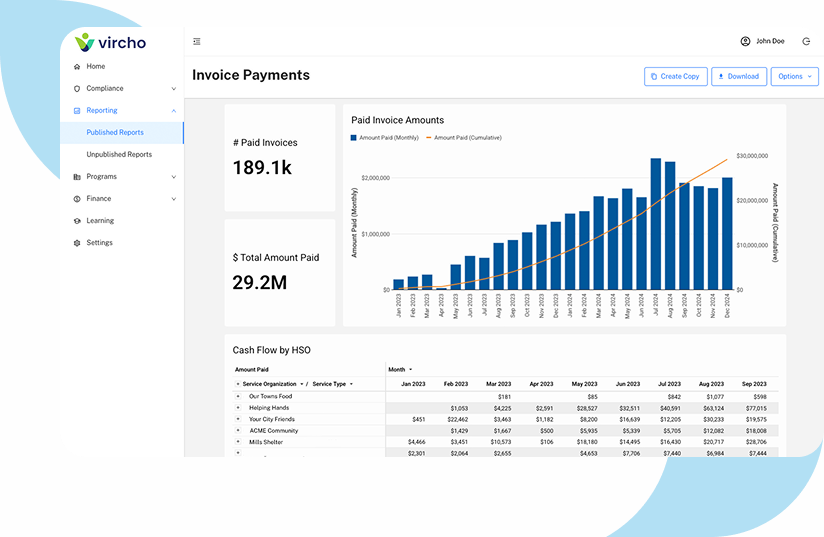Viewport: 824px width, 537px height.
Task: Click the May 2023 column header
Action: tap(584, 384)
